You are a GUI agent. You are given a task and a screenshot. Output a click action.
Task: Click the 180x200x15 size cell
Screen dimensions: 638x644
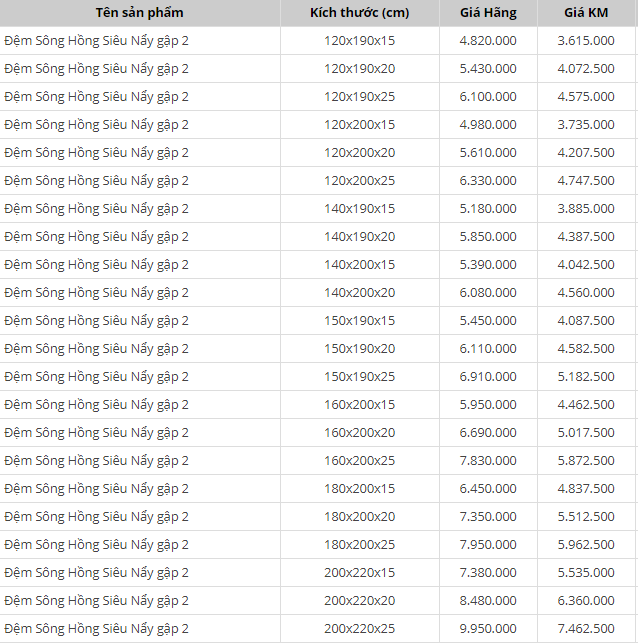(359, 489)
